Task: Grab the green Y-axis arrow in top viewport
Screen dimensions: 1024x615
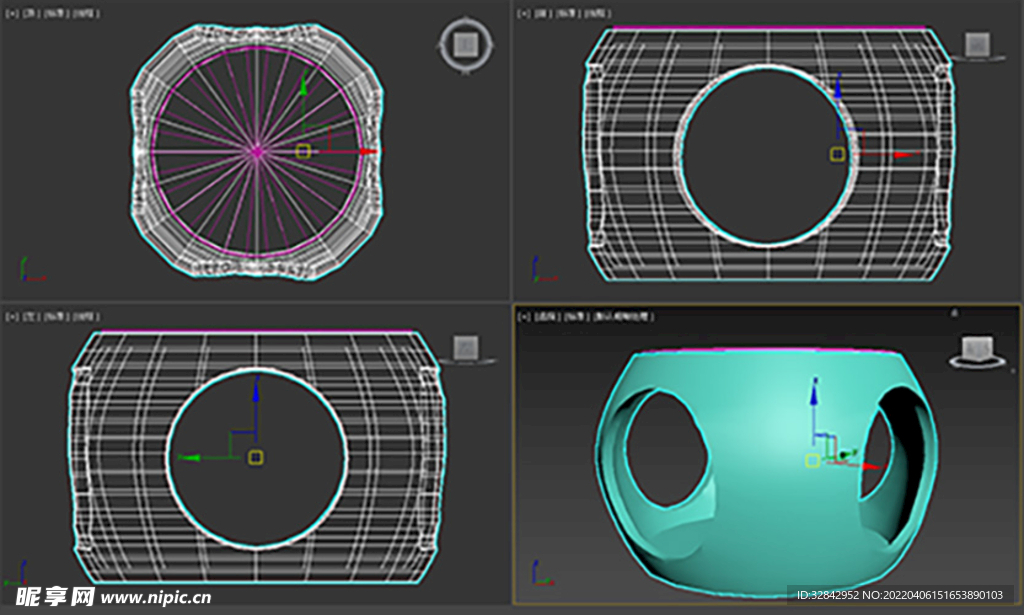Action: pyautogui.click(x=303, y=87)
